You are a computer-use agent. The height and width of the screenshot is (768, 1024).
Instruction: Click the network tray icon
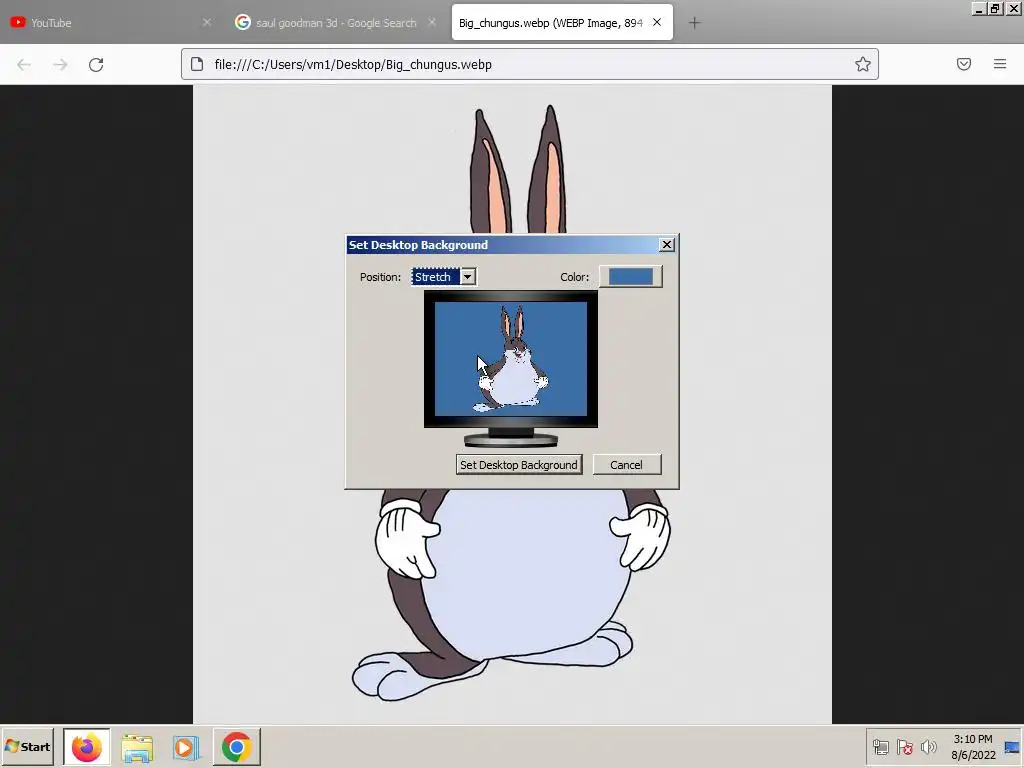881,746
